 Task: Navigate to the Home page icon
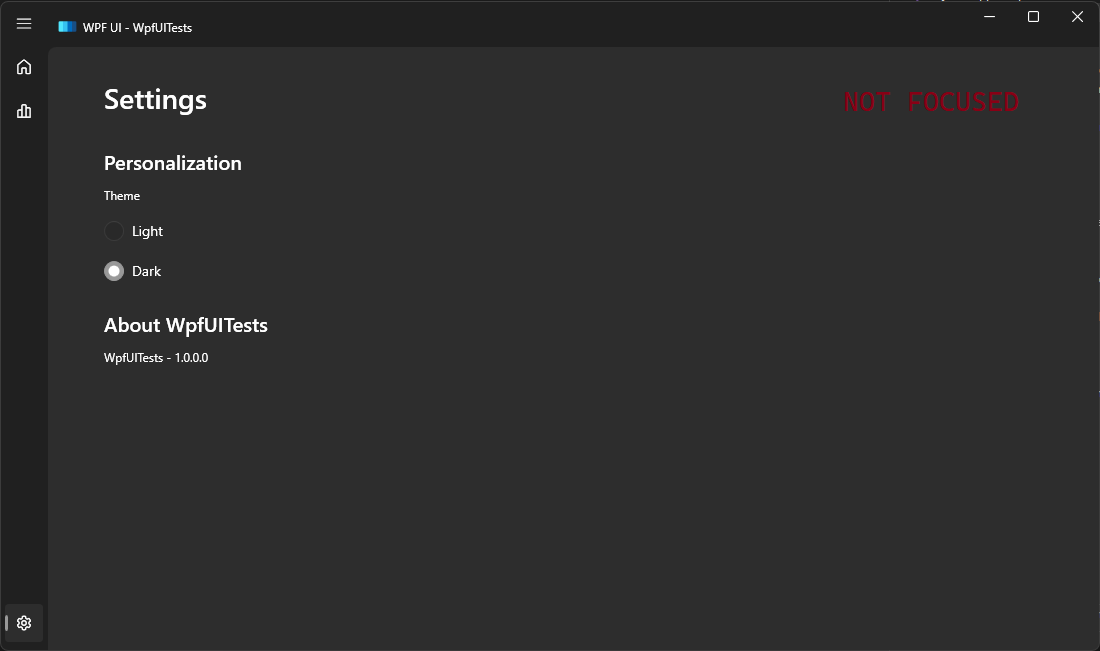tap(23, 66)
